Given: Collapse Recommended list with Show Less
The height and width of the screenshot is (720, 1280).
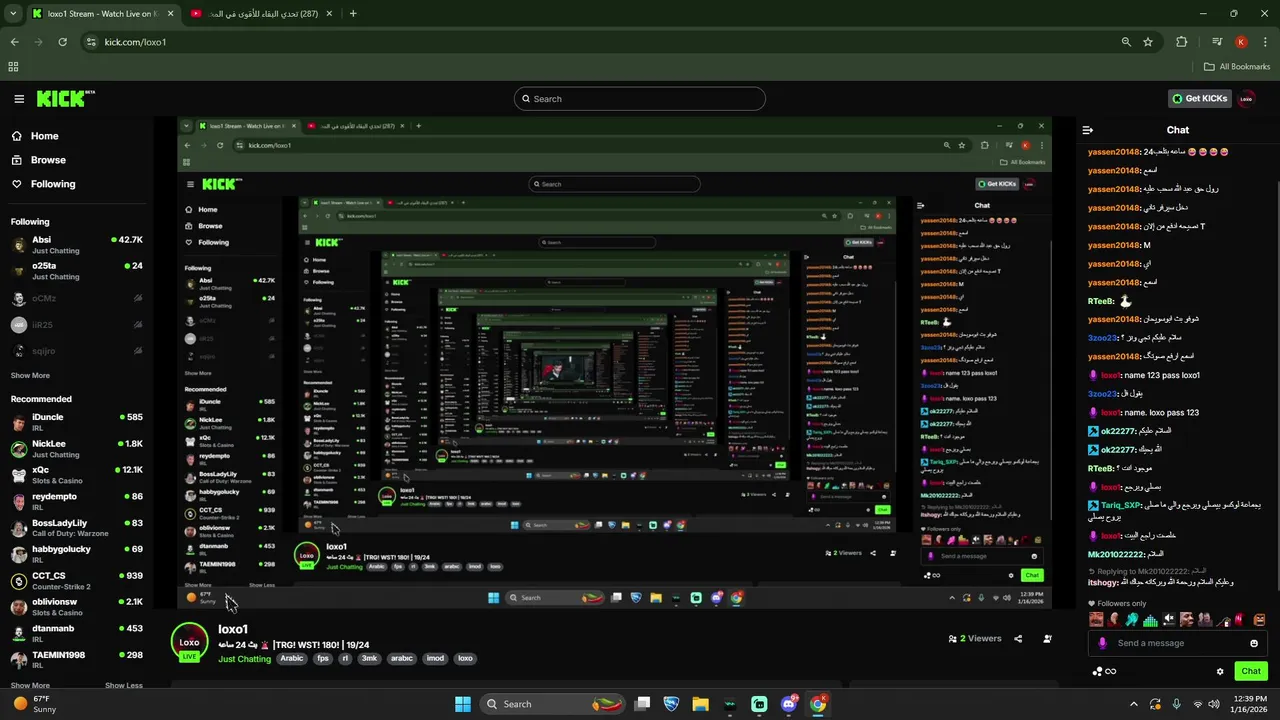Looking at the screenshot, I should (x=124, y=686).
